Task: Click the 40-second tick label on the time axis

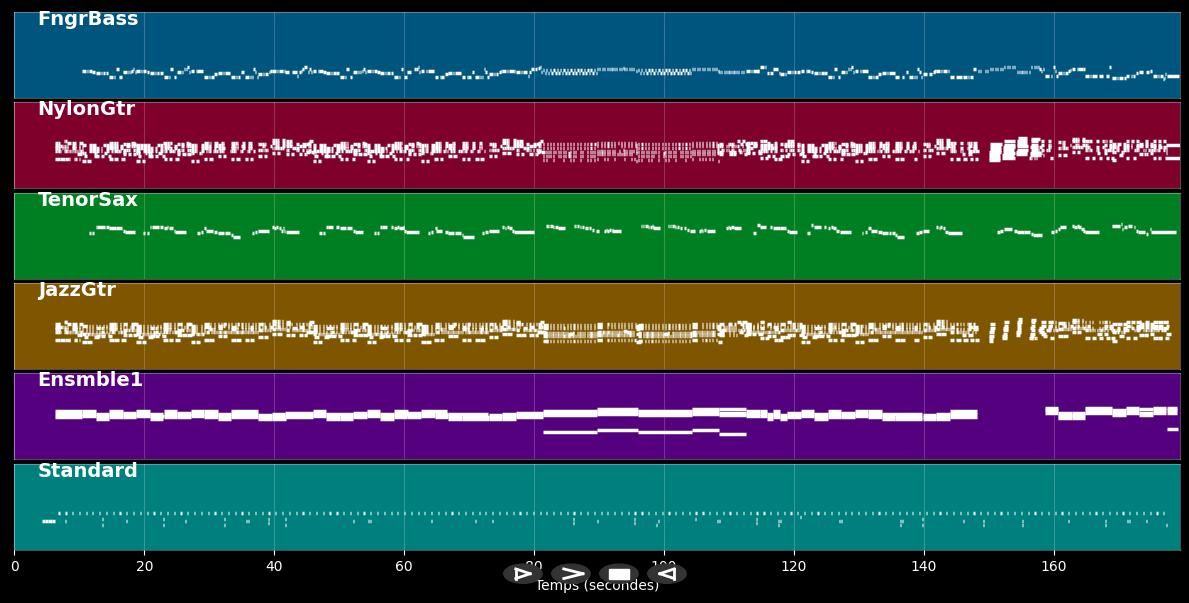Action: point(274,567)
